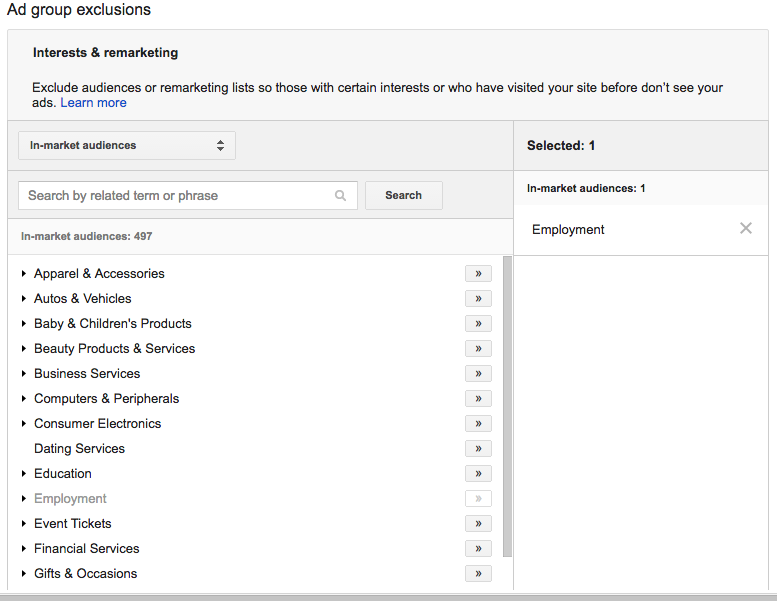
Task: Remove Employment from the selected list
Action: tap(745, 229)
